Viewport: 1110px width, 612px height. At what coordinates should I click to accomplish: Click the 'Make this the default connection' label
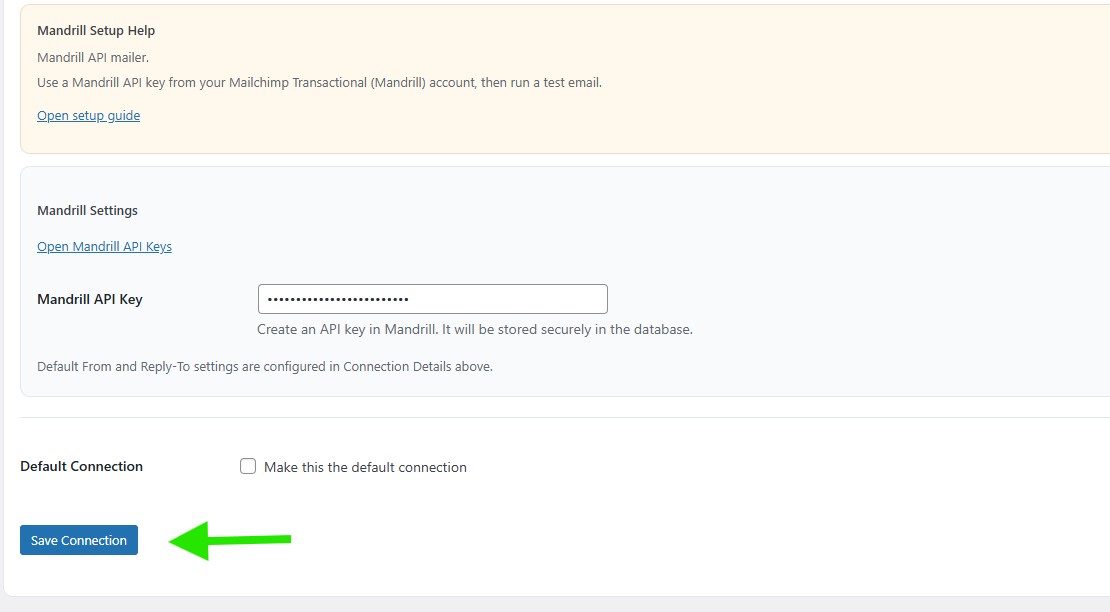coord(365,467)
